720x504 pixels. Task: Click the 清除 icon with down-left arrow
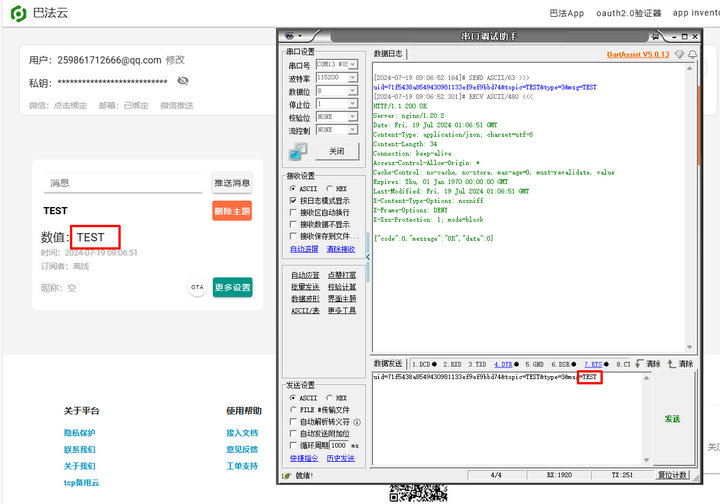[x=639, y=364]
